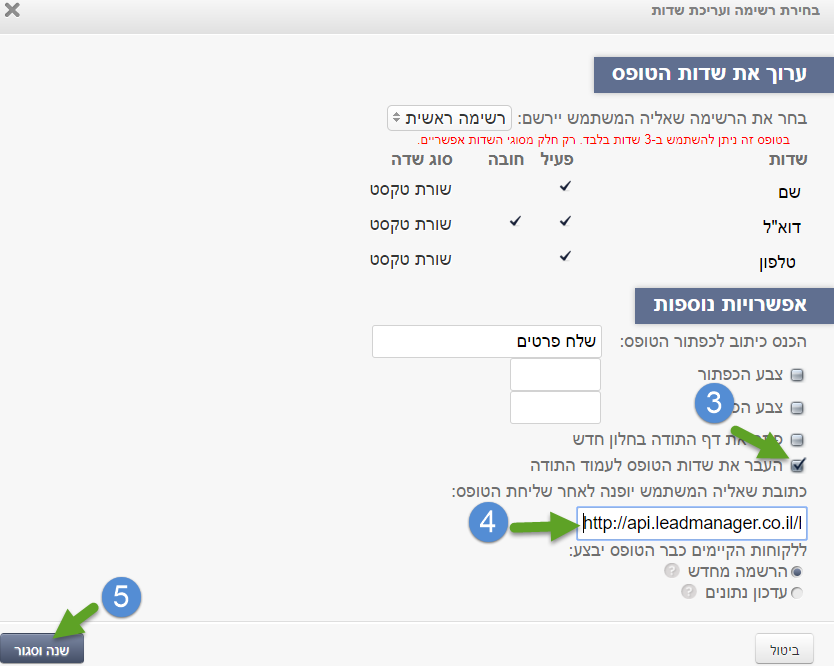Click the blue step 5 marker
Image resolution: width=834 pixels, height=666 pixels.
[120, 598]
